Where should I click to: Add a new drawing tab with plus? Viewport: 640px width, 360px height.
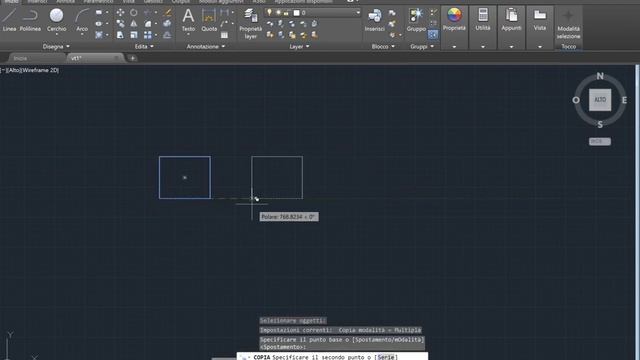pos(132,58)
